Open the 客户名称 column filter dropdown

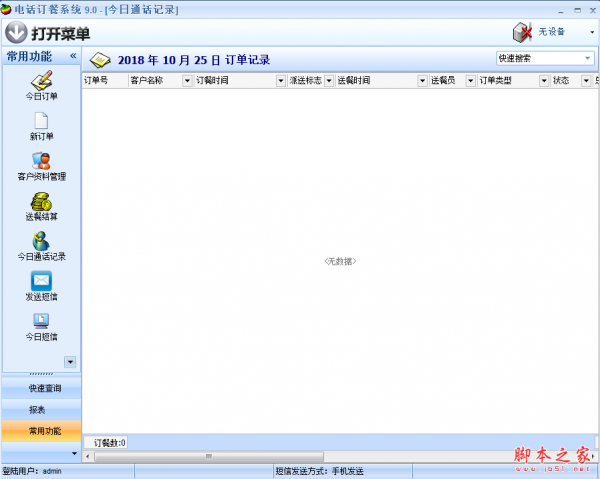pos(187,81)
